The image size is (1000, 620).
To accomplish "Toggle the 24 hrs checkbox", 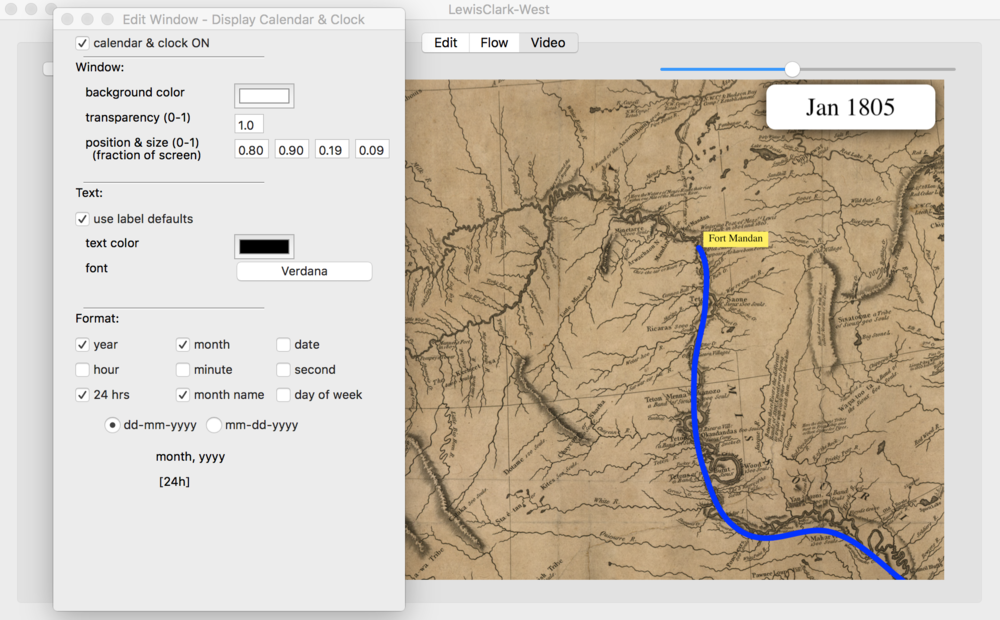I will pos(82,395).
